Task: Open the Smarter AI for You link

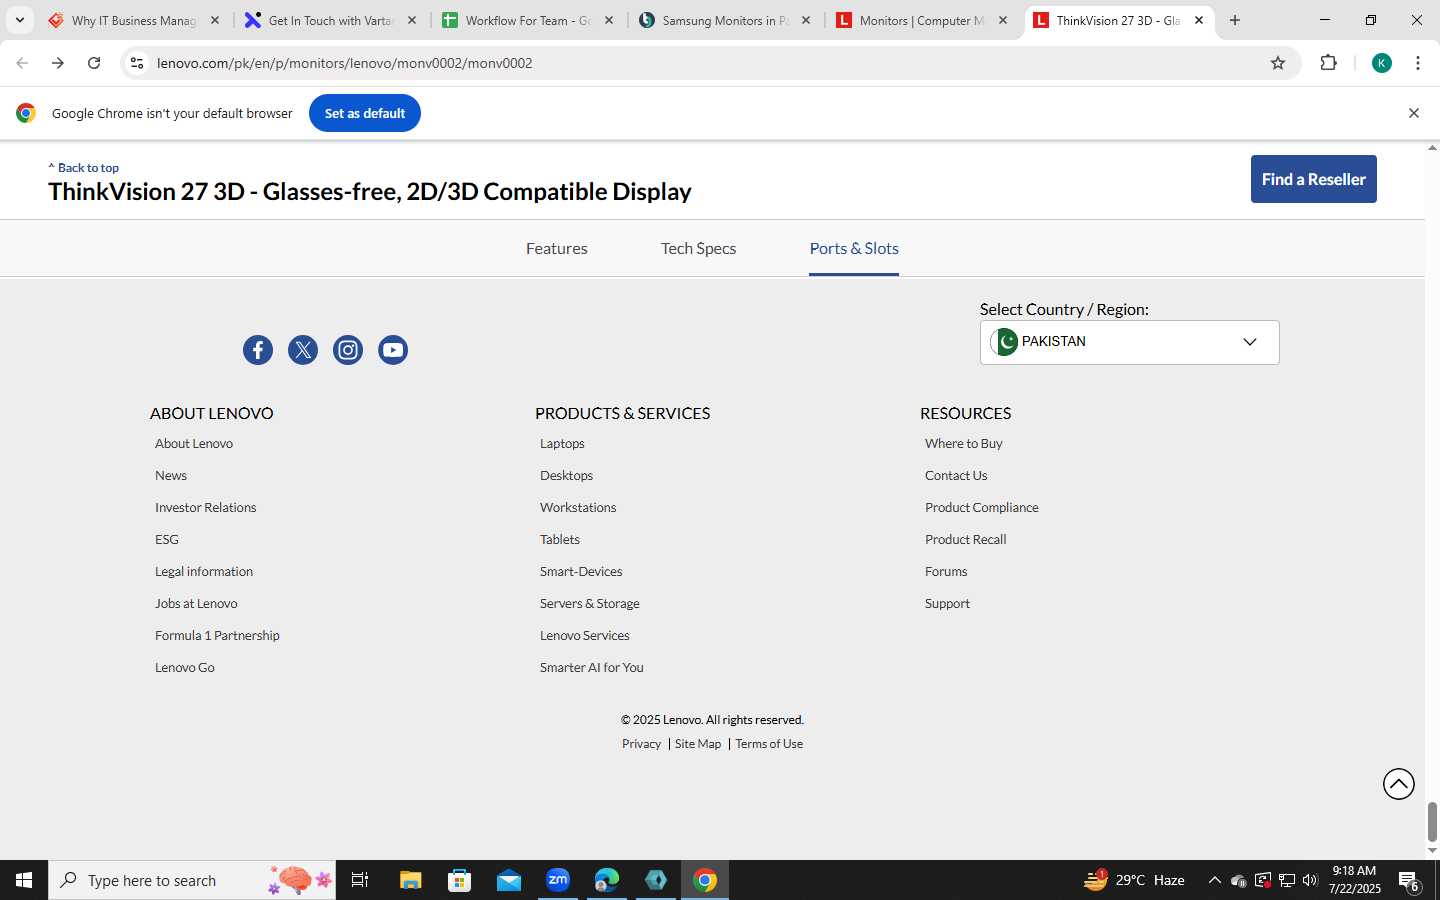Action: (592, 668)
